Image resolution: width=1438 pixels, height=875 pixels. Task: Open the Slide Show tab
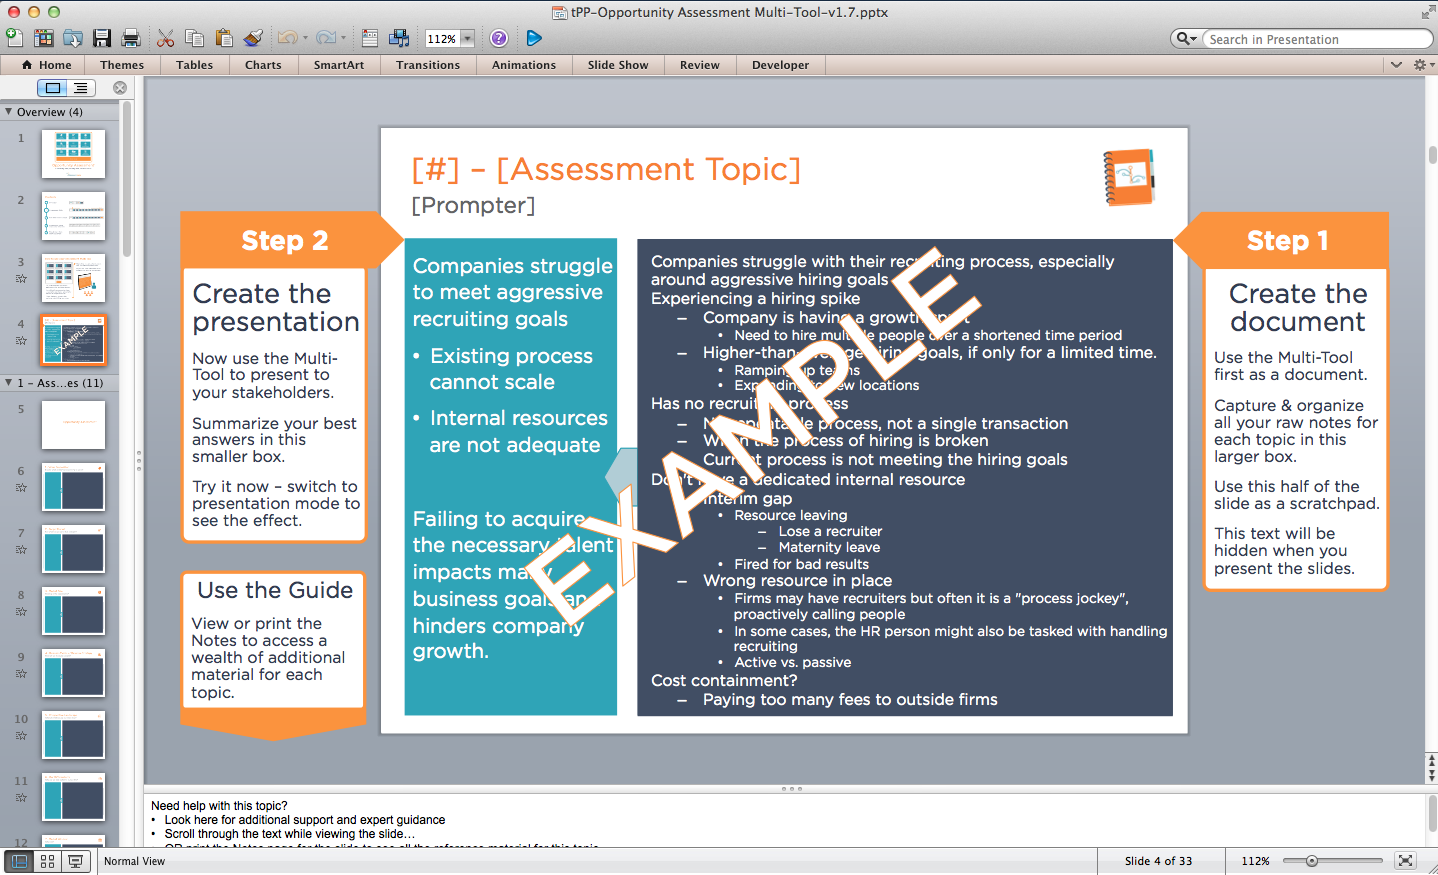(x=618, y=65)
